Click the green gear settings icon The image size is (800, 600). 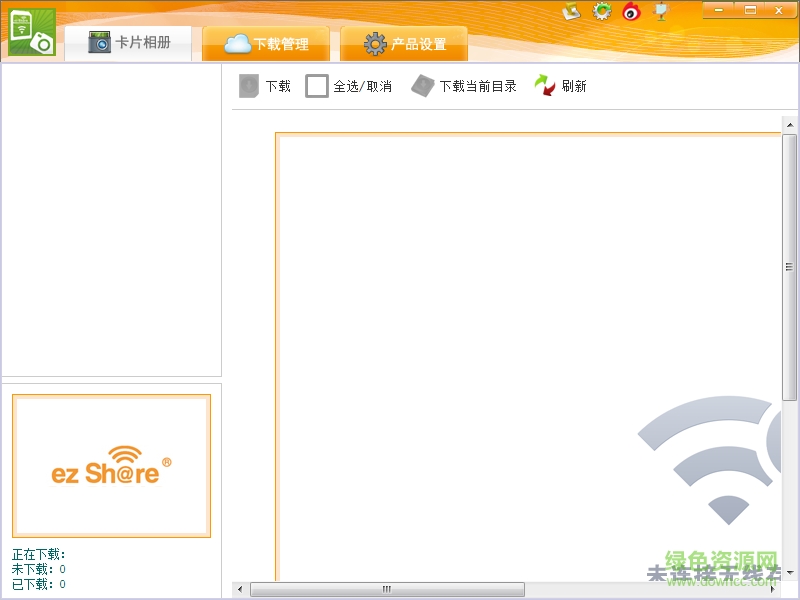(602, 13)
